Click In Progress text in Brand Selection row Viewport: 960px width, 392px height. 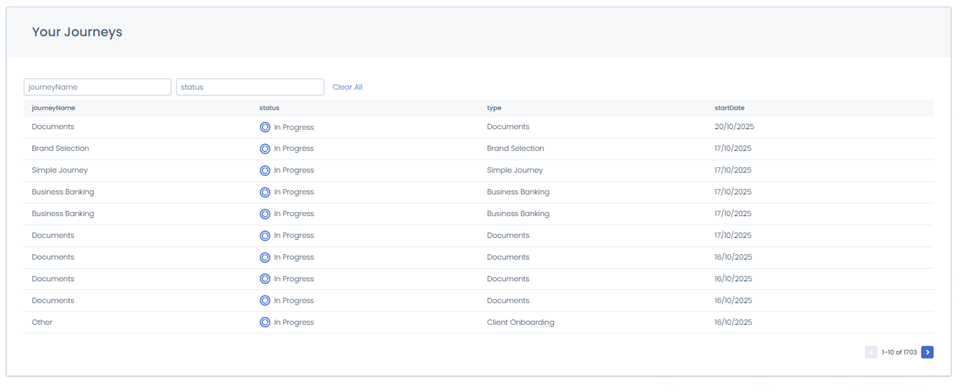point(294,148)
